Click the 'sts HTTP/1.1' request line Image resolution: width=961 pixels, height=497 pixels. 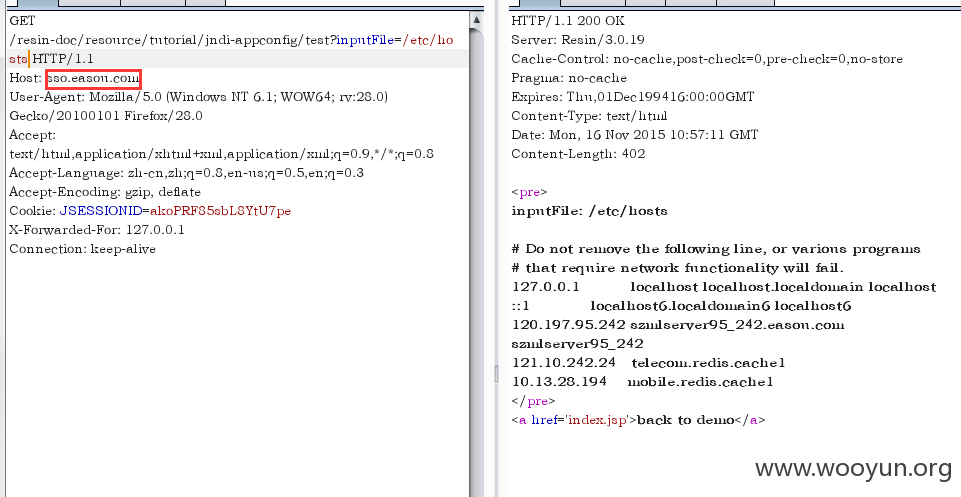51,59
